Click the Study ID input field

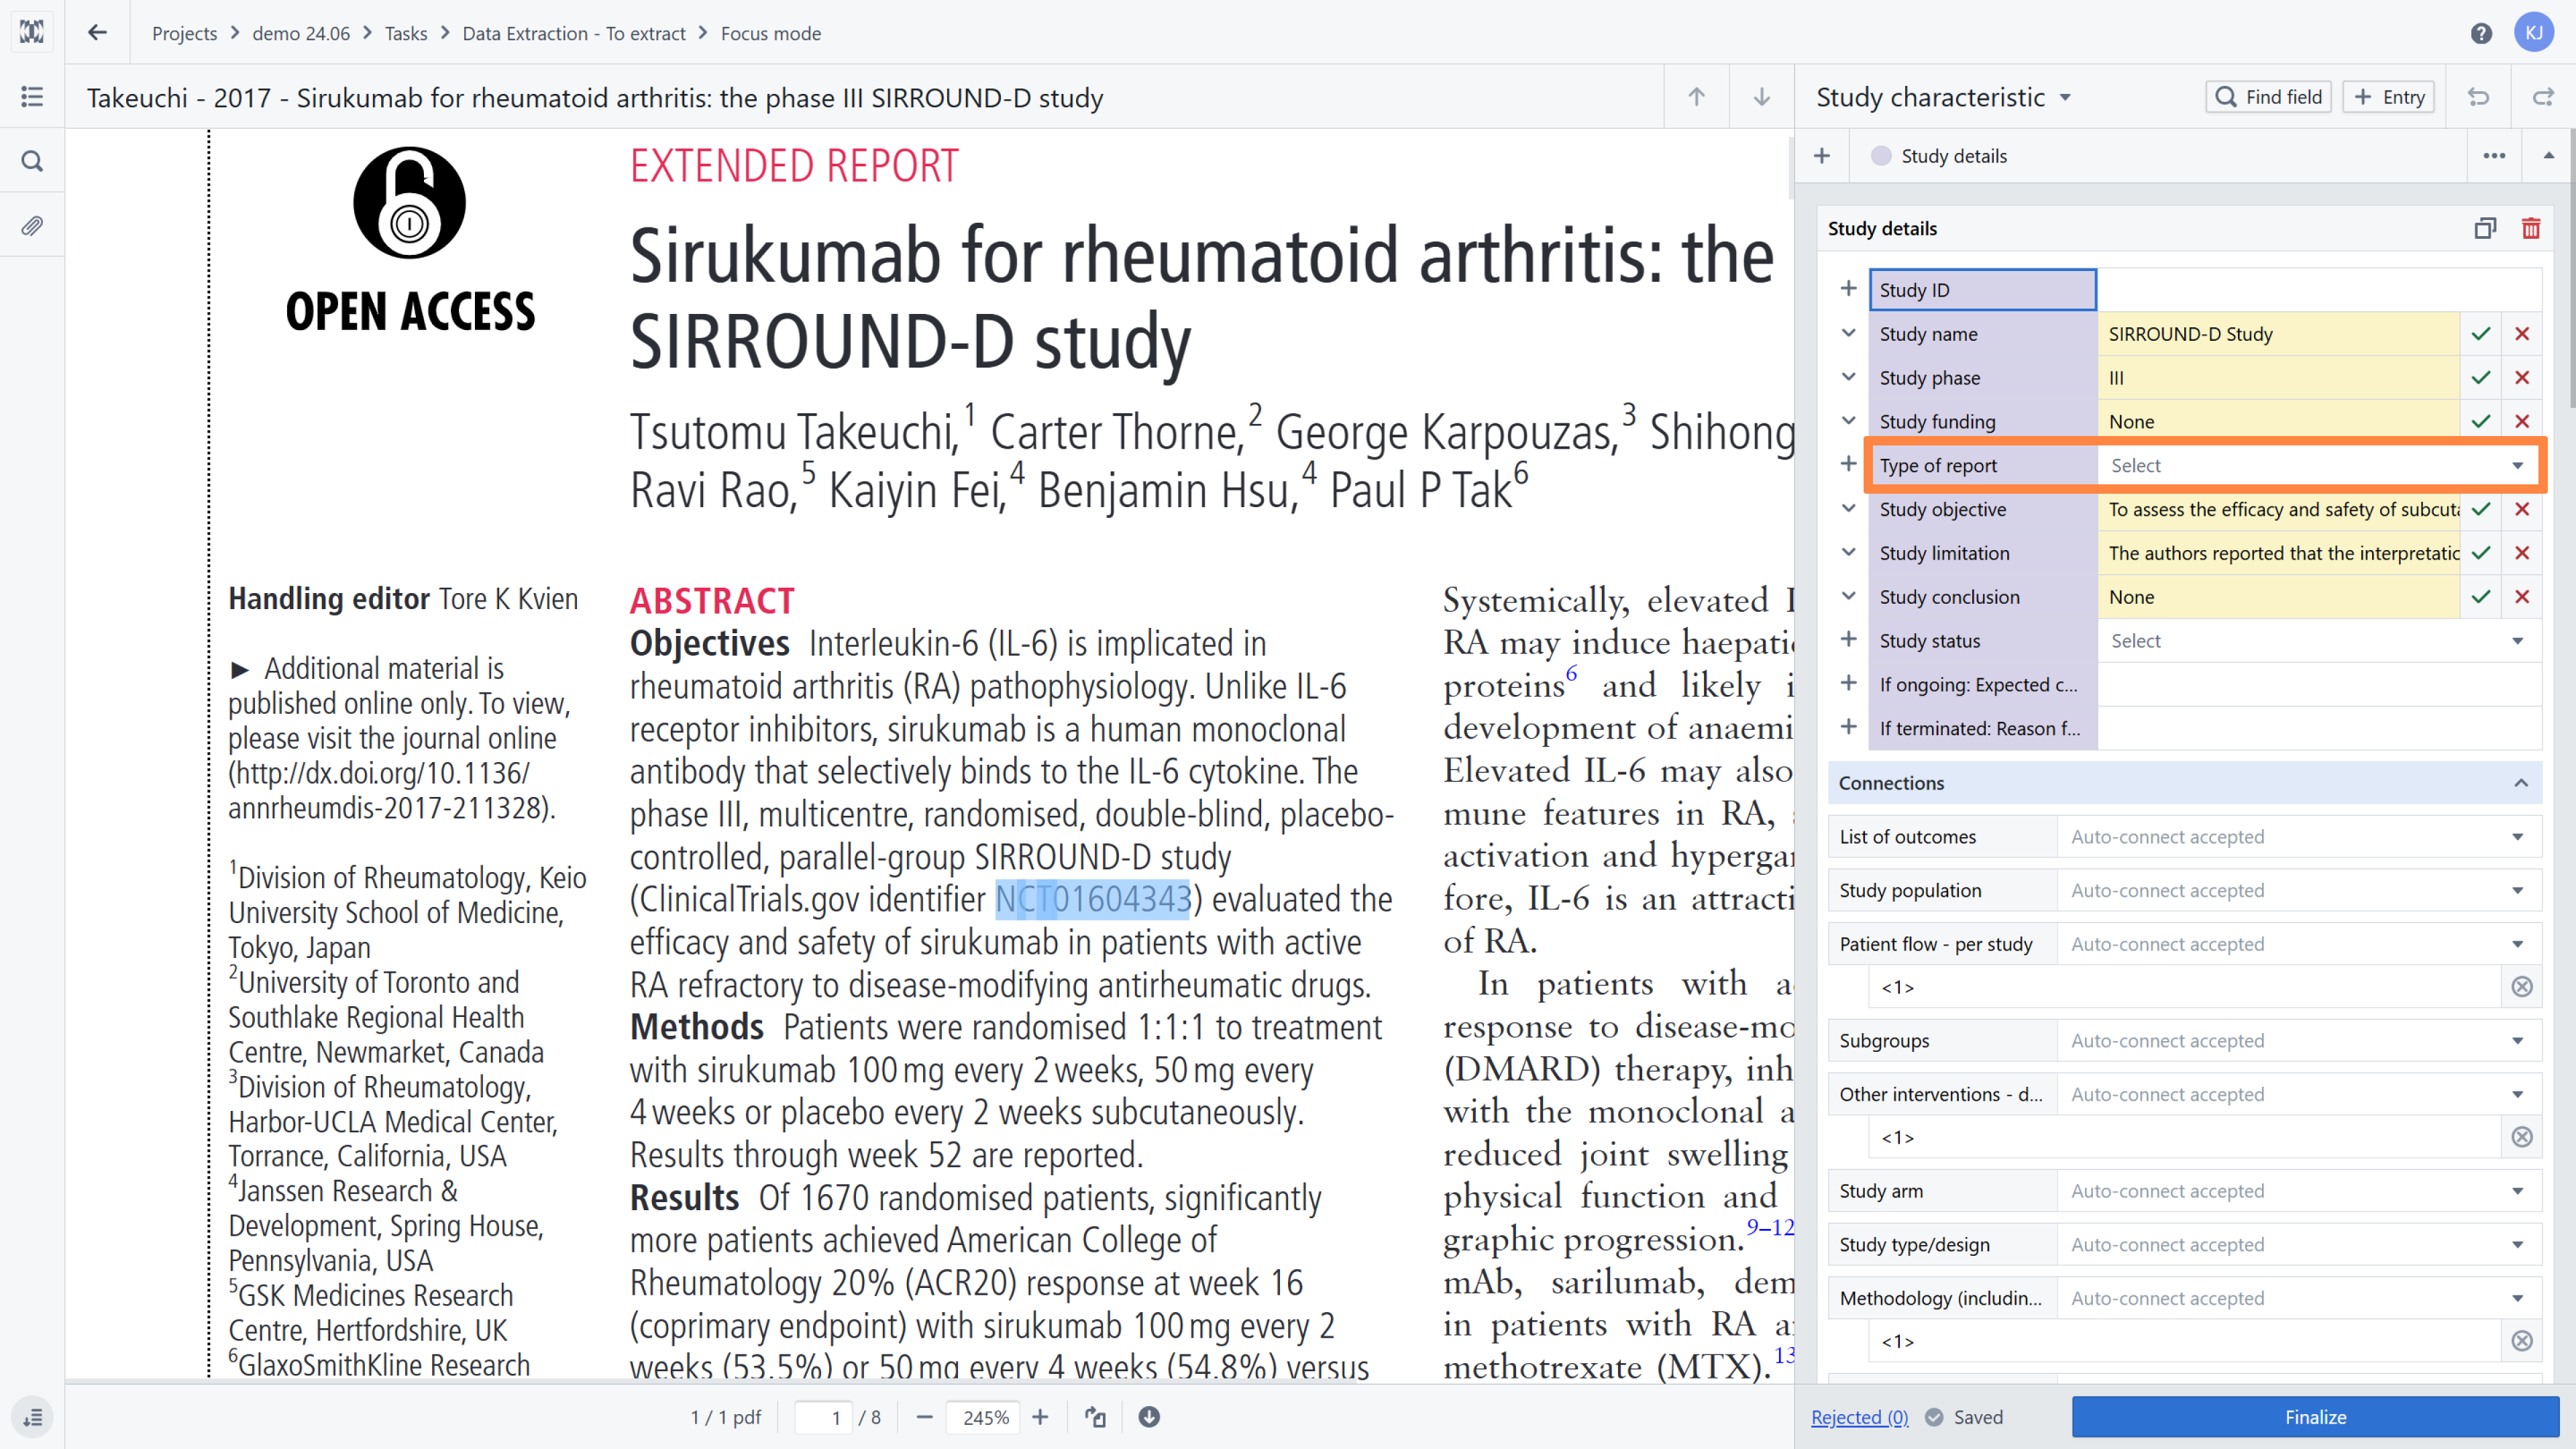click(2318, 290)
